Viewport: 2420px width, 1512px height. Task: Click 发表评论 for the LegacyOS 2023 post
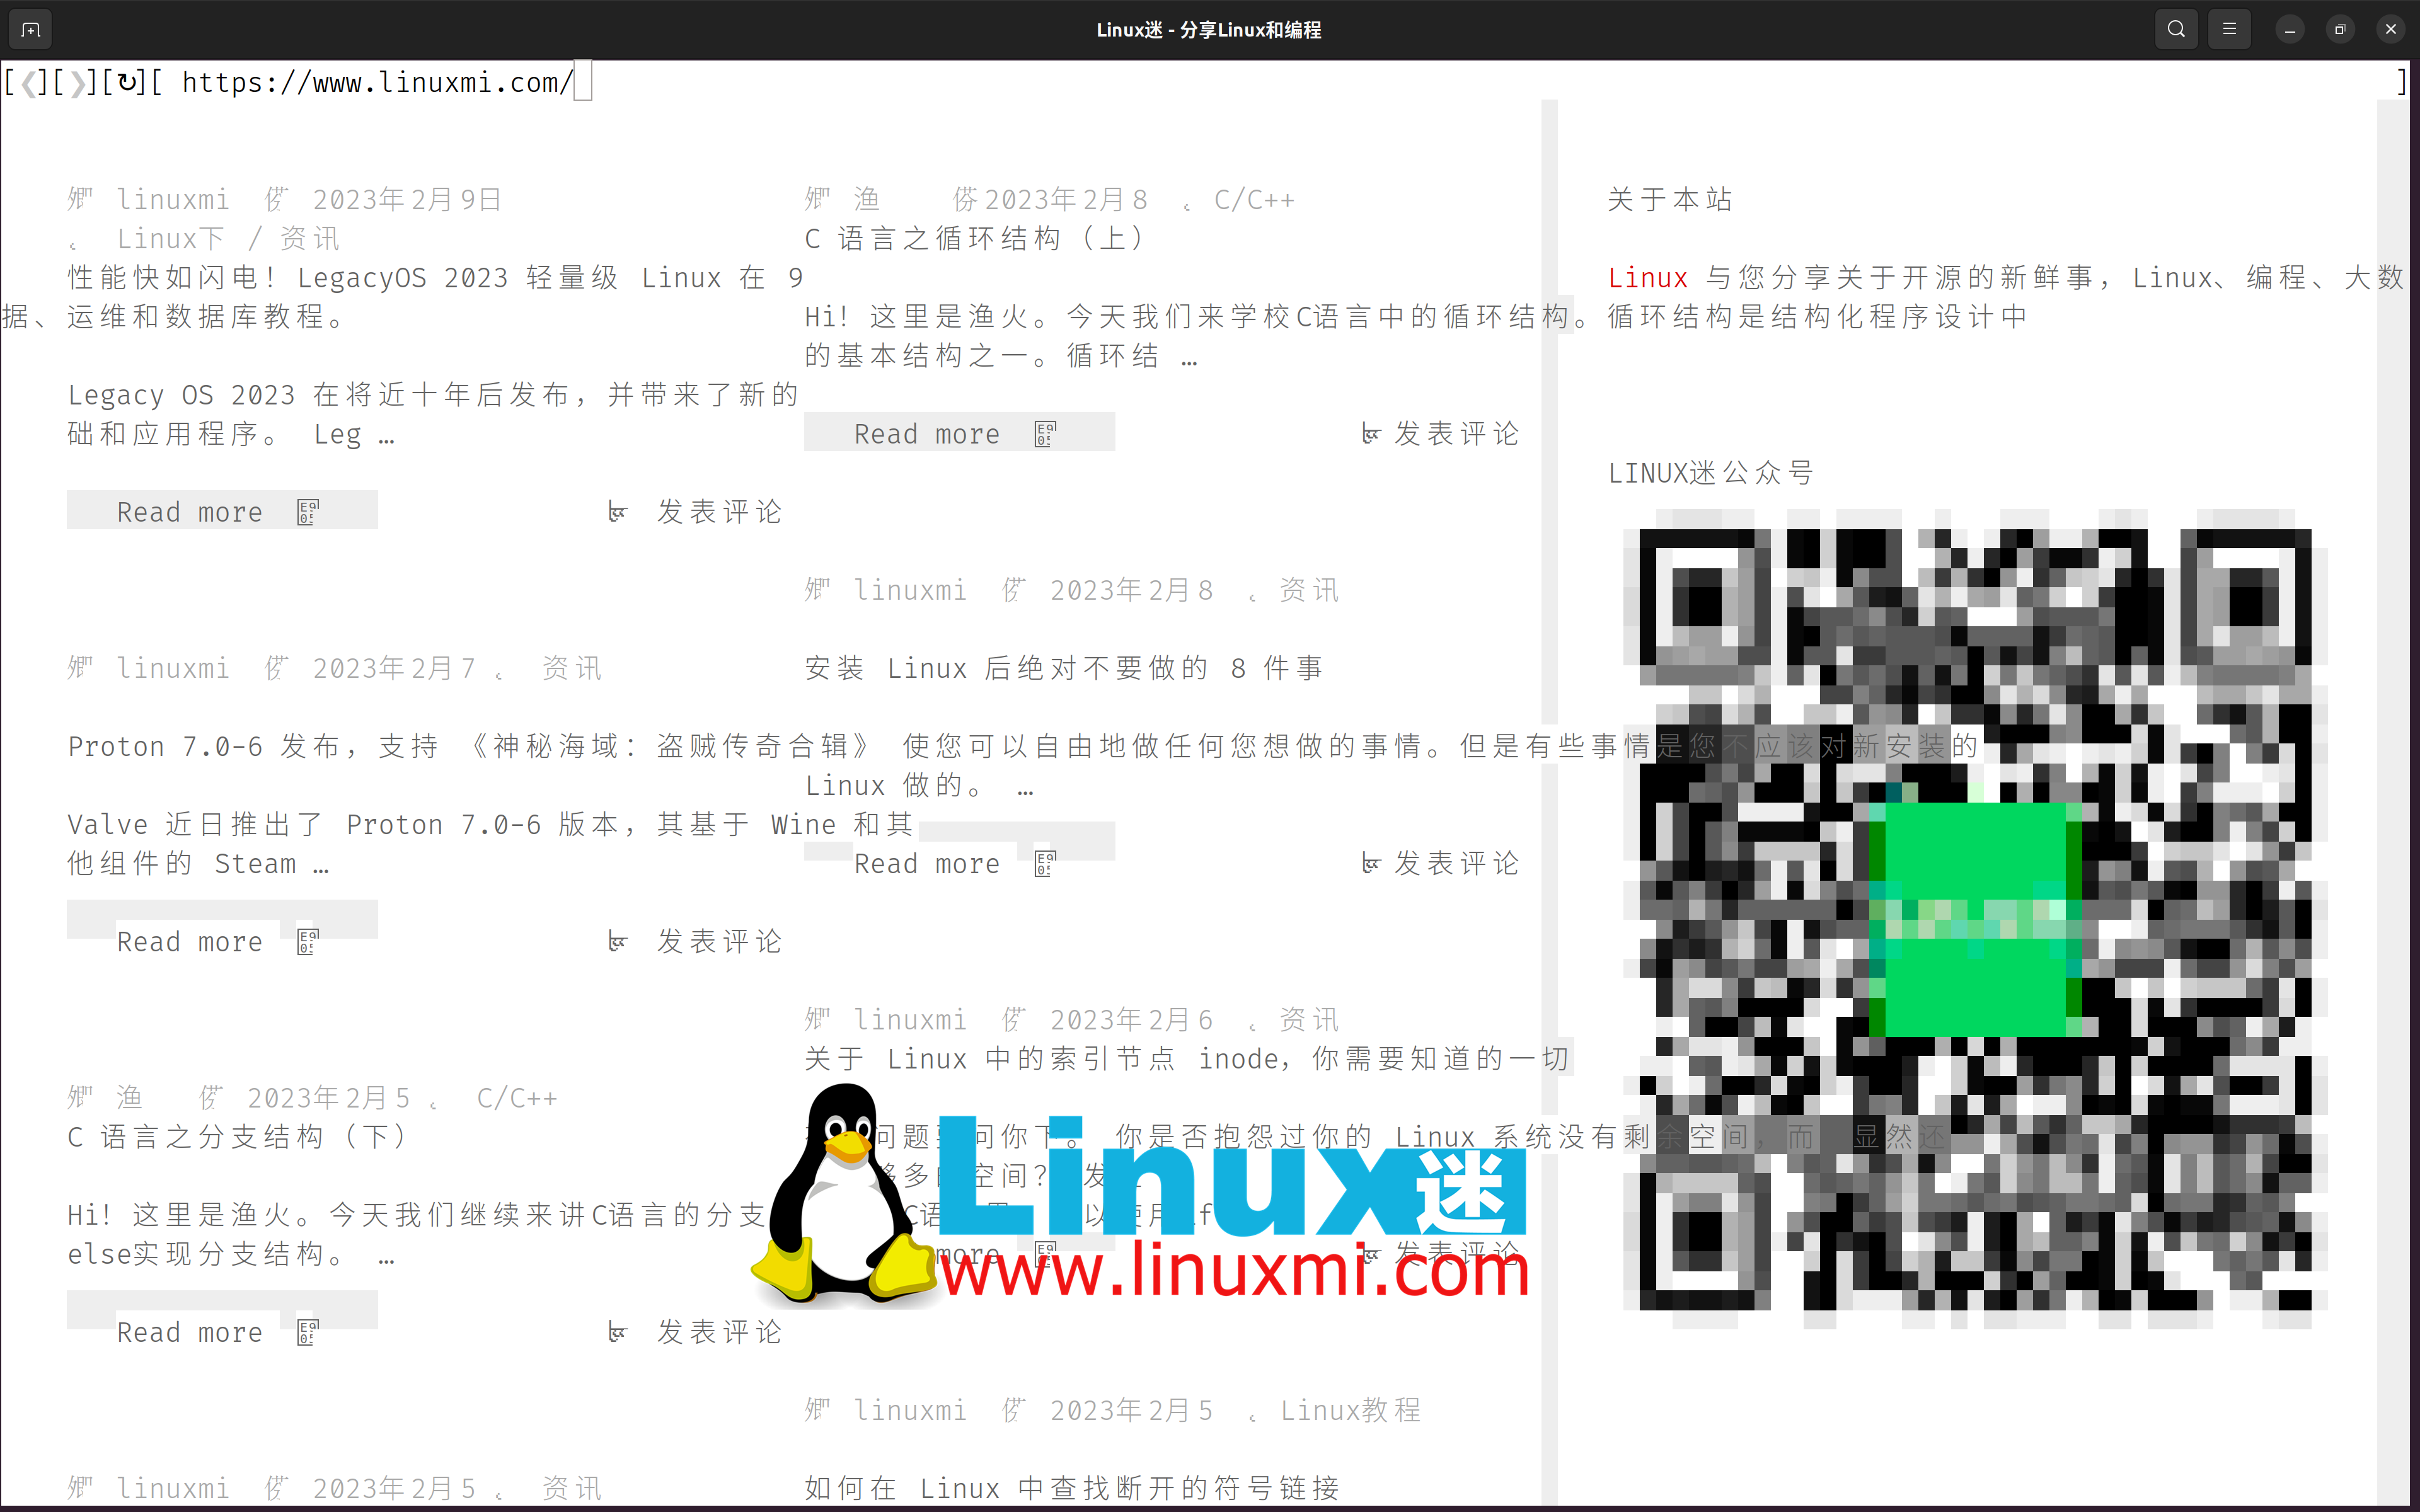click(x=720, y=512)
